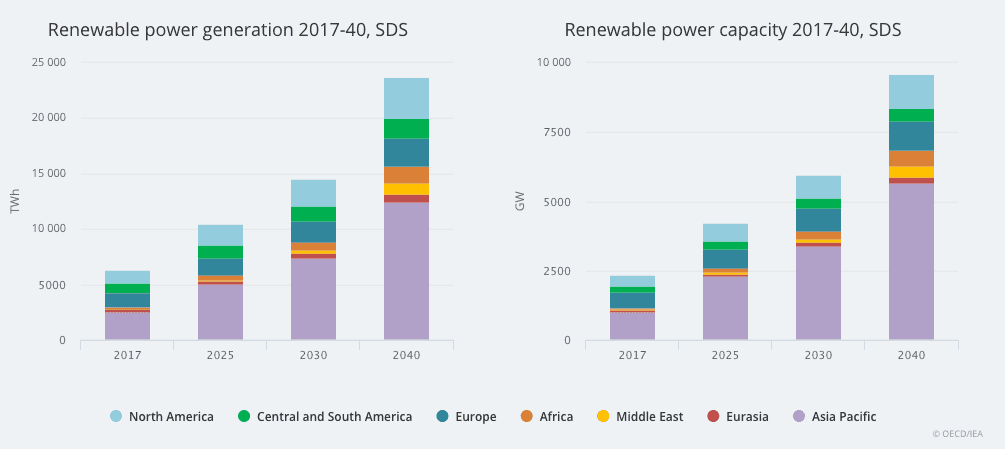Viewport: 1005px width, 449px height.
Task: Toggle North America legend series
Action: click(x=161, y=416)
